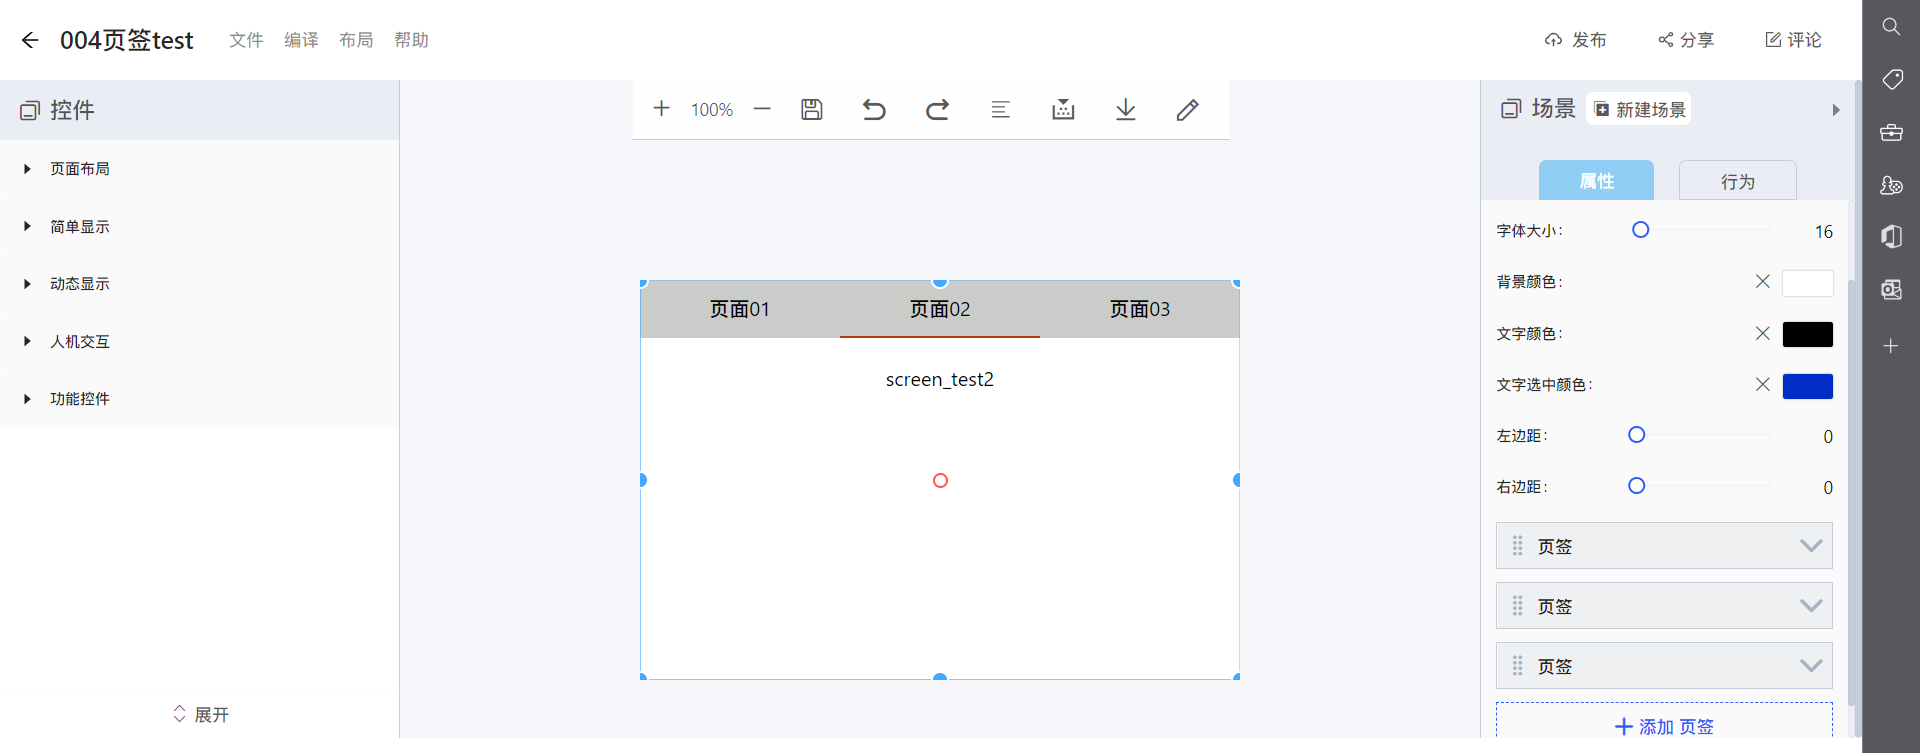
Task: Click the chess piece games icon in the sidebar
Action: click(x=1891, y=185)
